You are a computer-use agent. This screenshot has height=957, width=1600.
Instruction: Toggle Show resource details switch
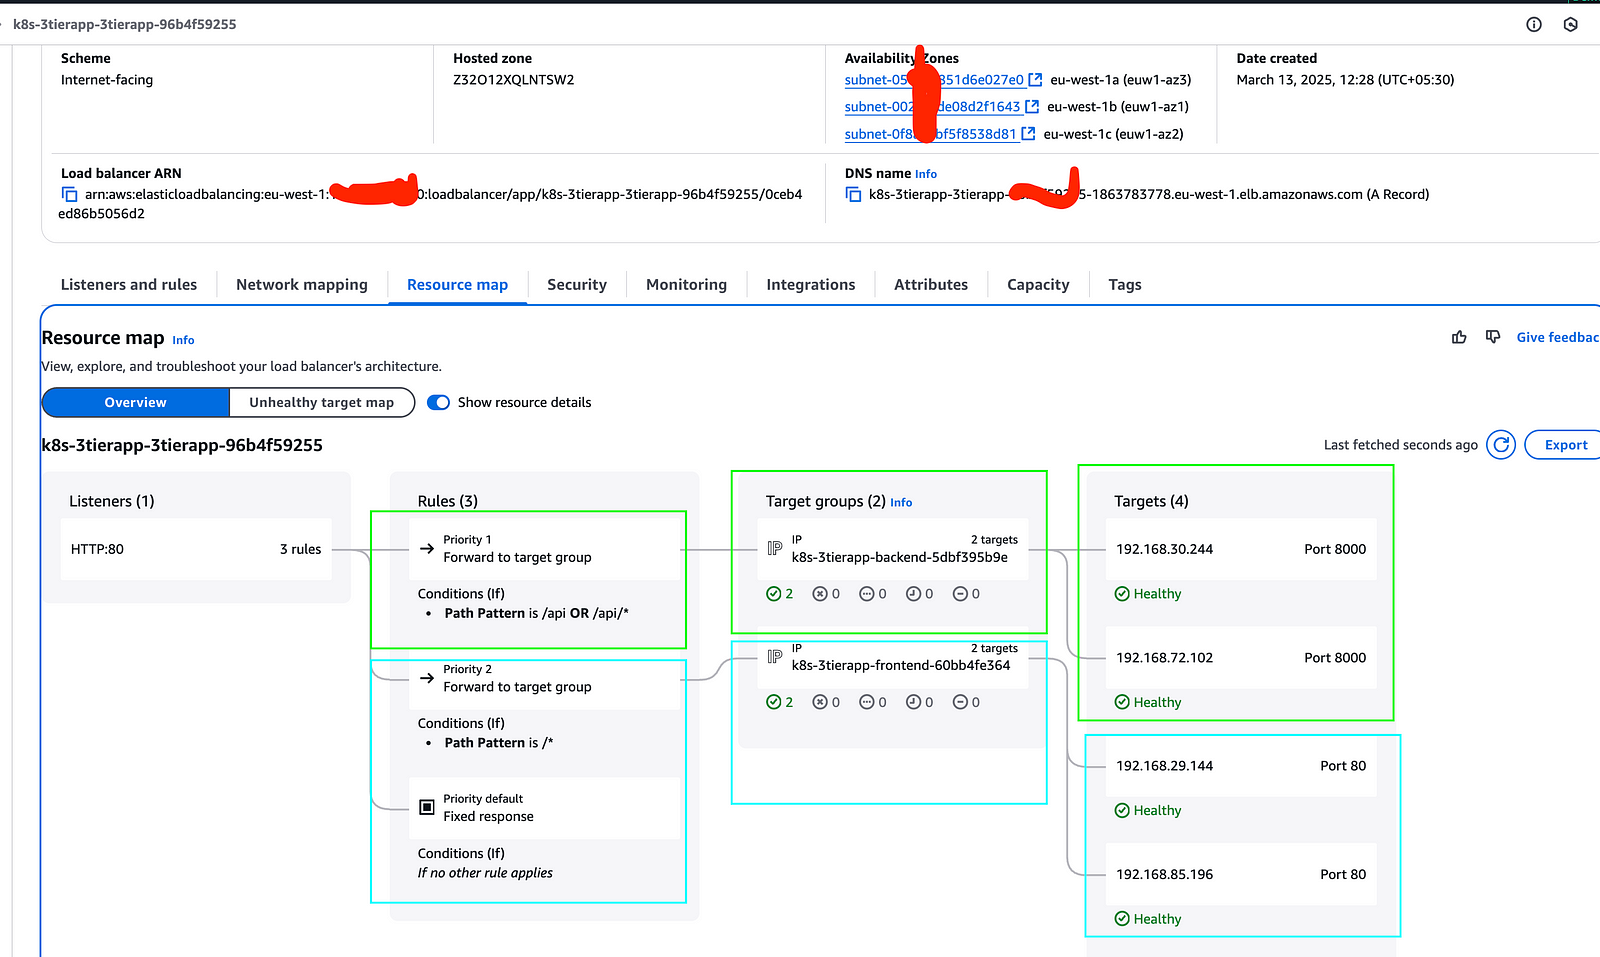[x=438, y=402]
